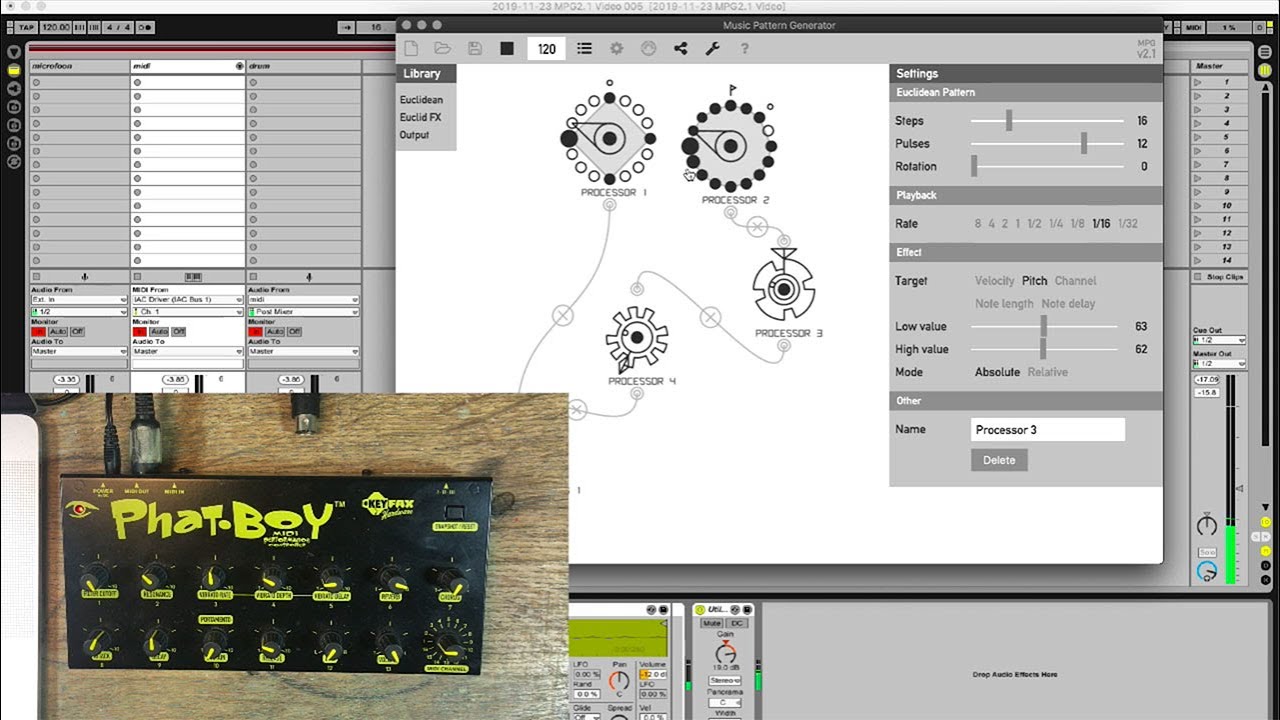
Task: Open preferences with the wrench icon
Action: tap(712, 48)
